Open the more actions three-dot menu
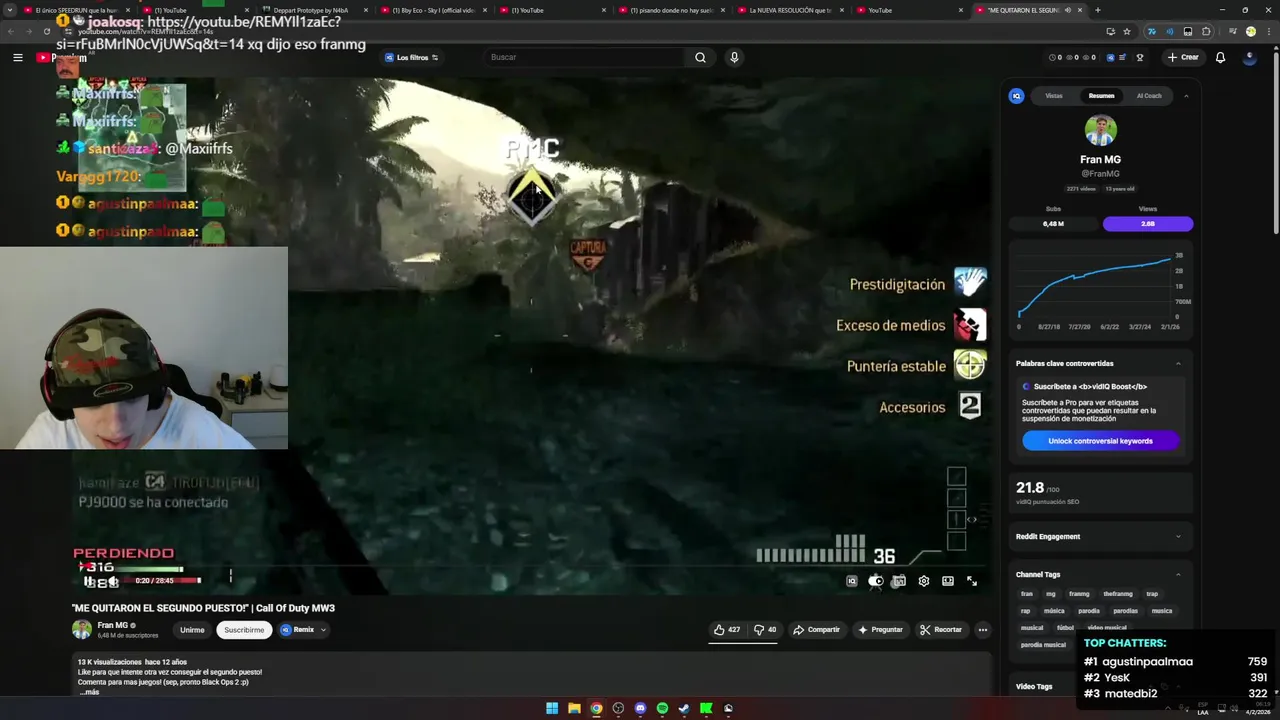The width and height of the screenshot is (1280, 720). (x=983, y=630)
